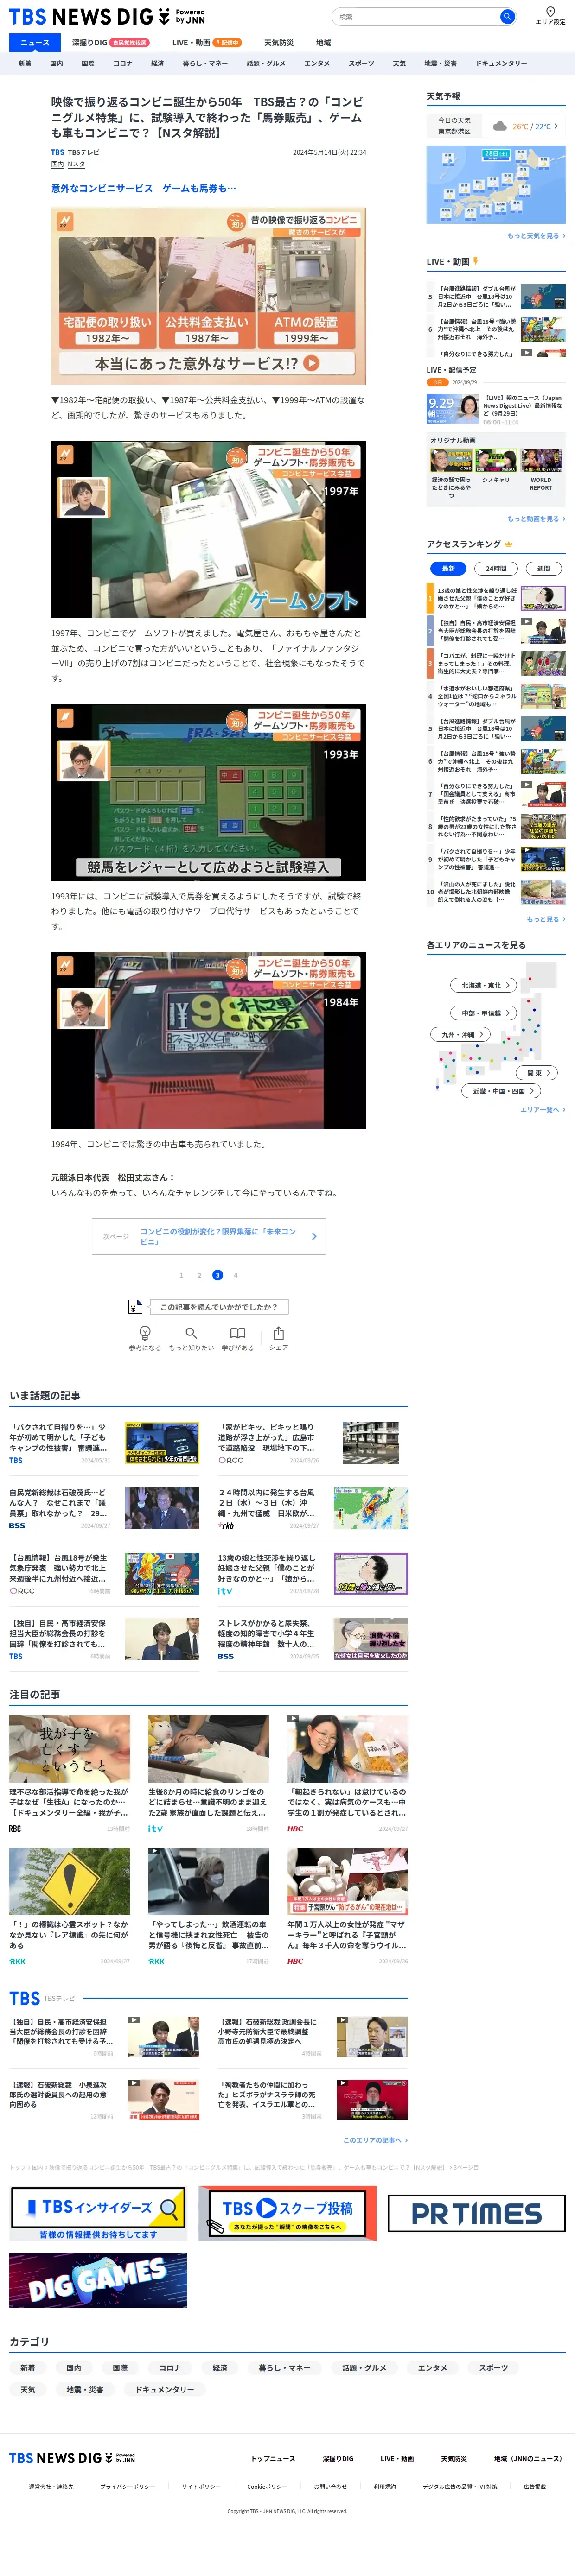Click the PR TIMES banner

click(x=476, y=2213)
